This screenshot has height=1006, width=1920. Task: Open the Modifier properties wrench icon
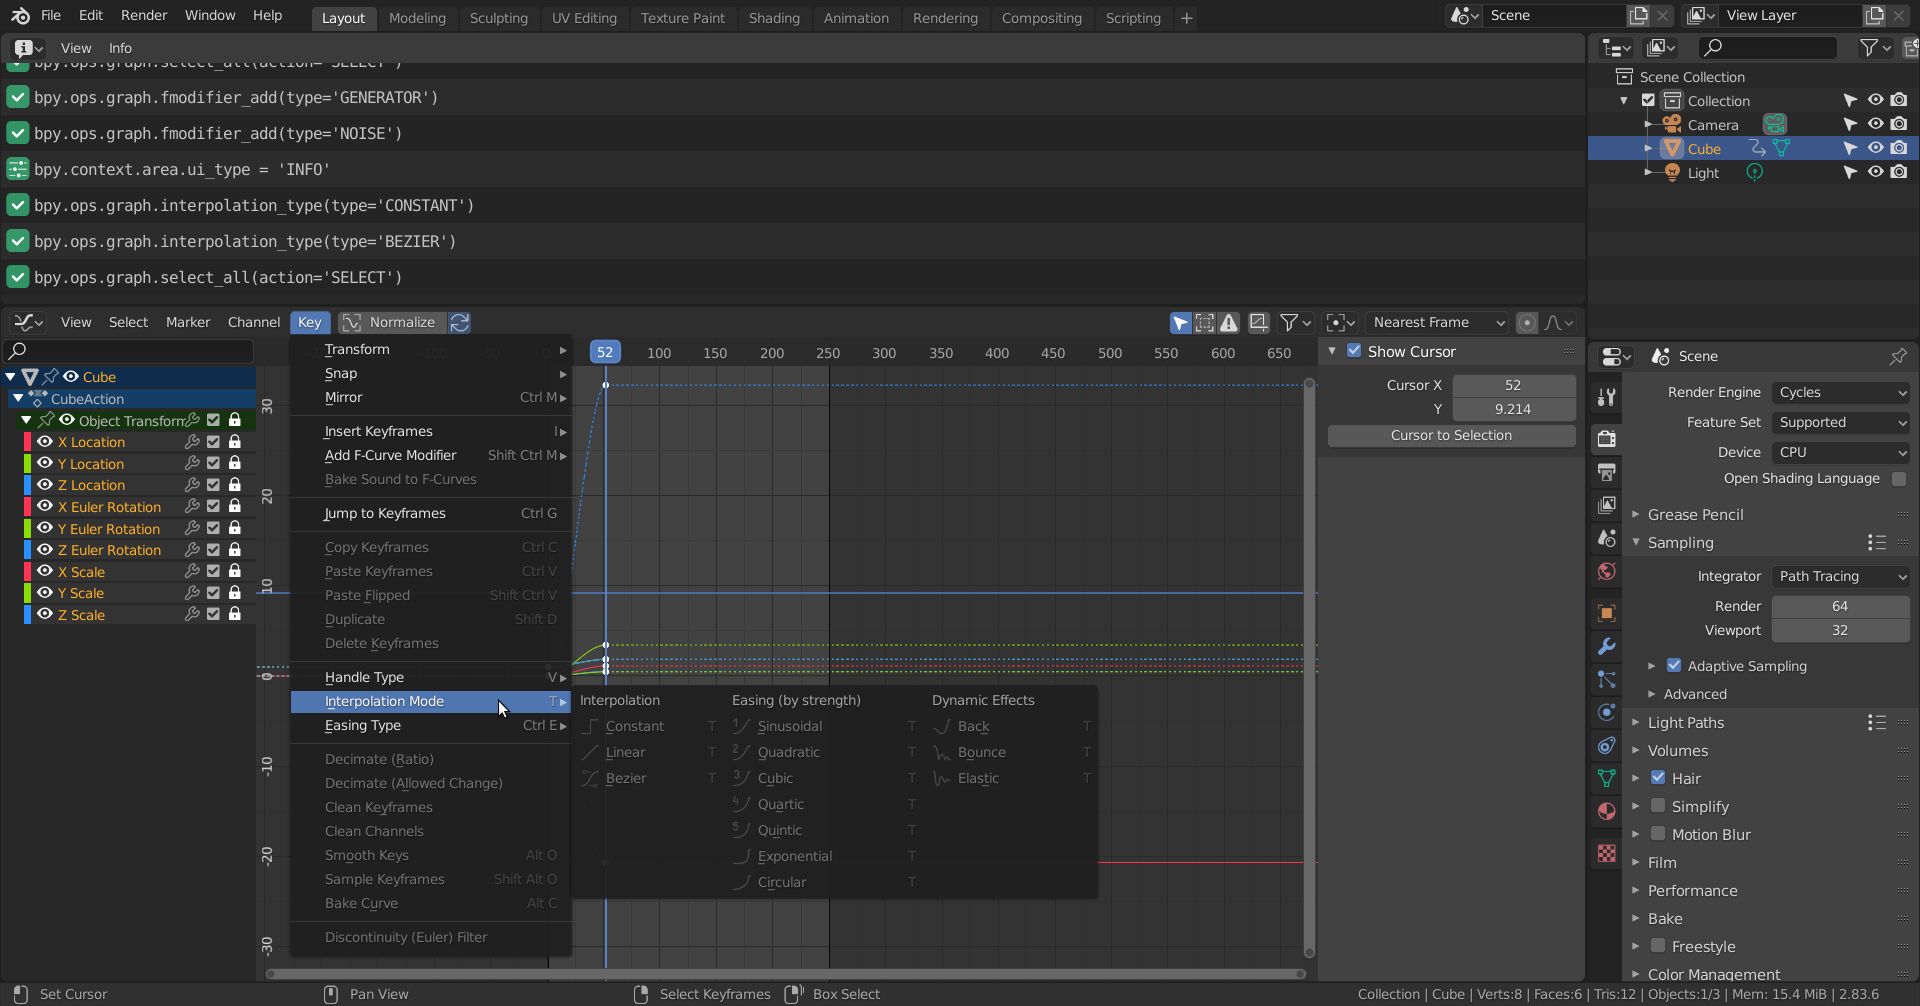coord(1607,646)
